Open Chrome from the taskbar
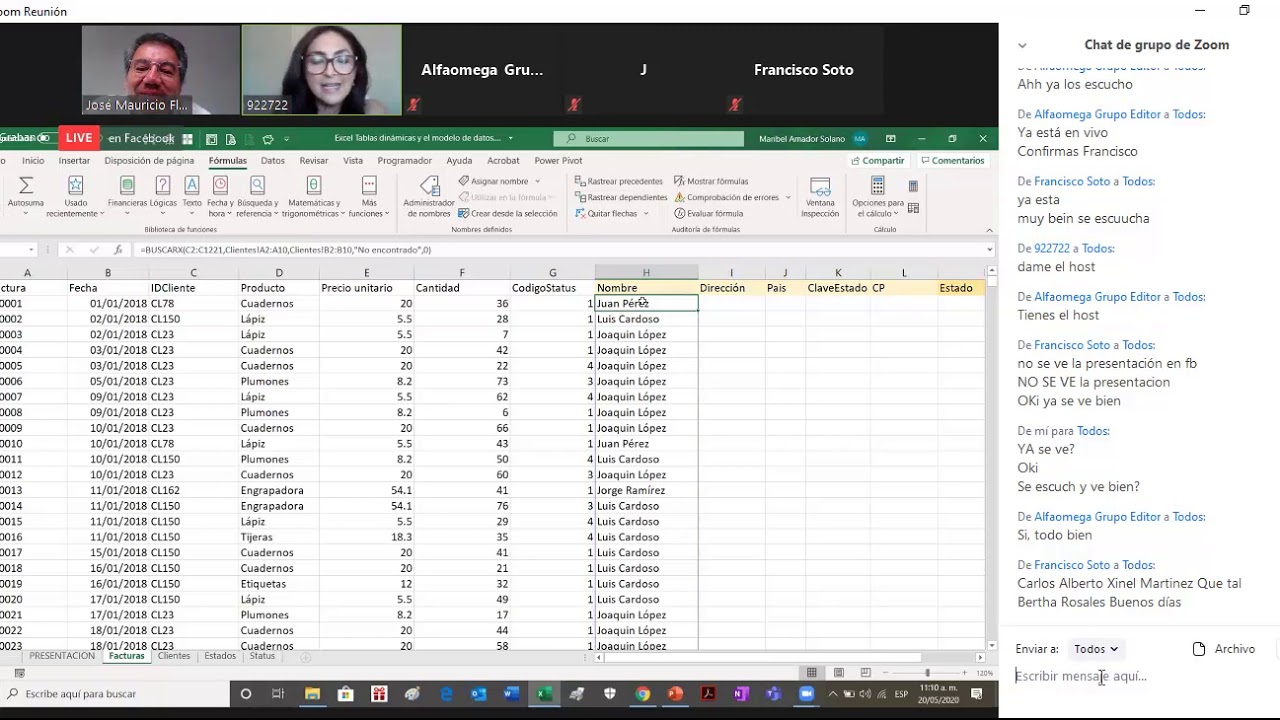The height and width of the screenshot is (720, 1280). pos(642,694)
